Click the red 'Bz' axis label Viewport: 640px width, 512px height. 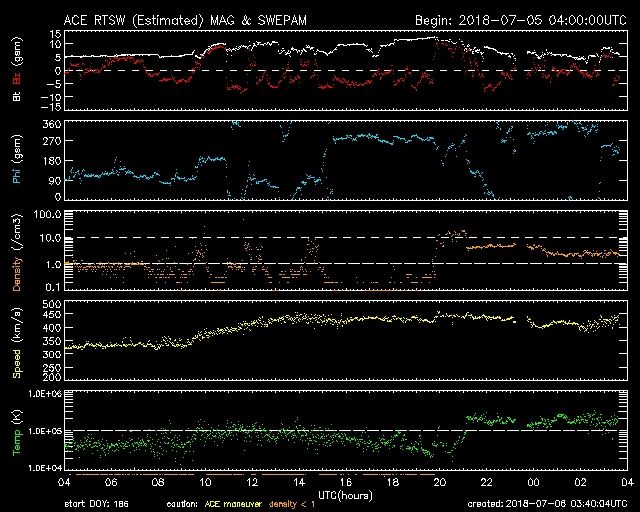point(17,79)
